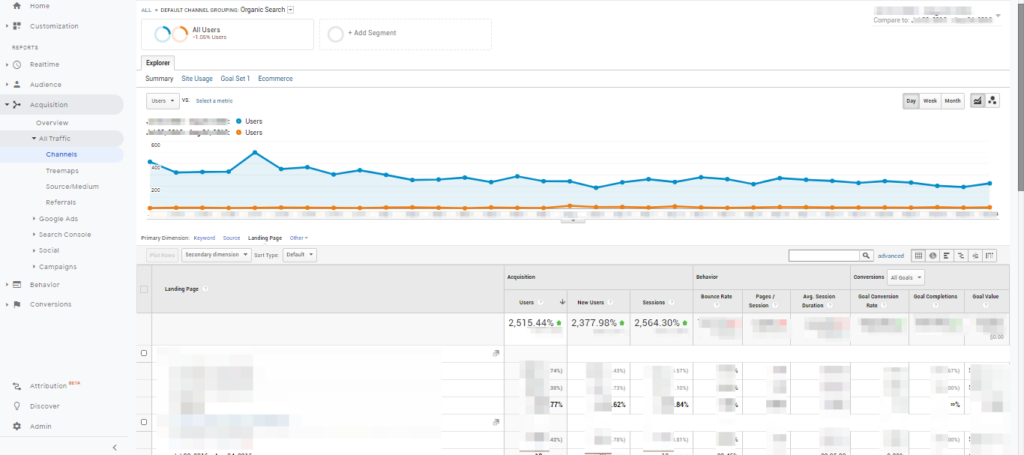Expand the Campaigns section
The image size is (1024, 455).
35,266
